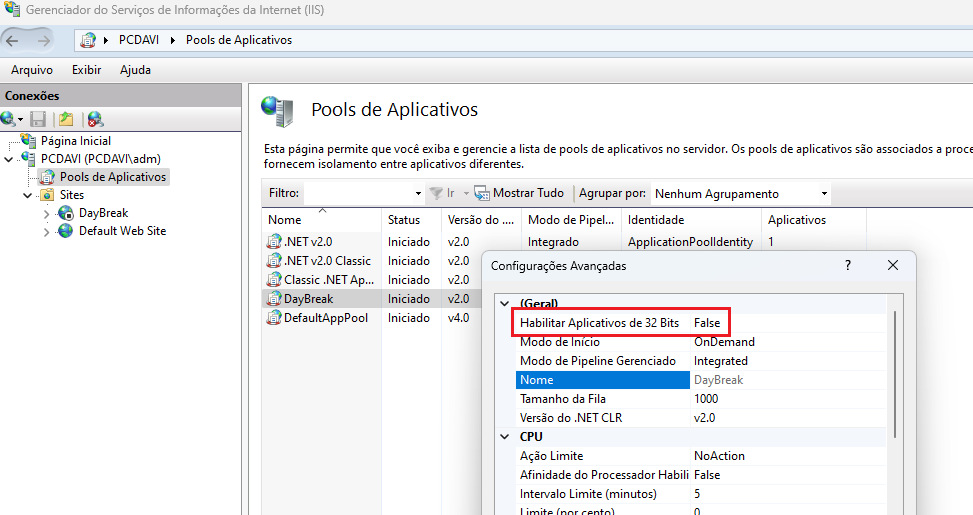
Task: Open the Arquivo menu
Action: (x=32, y=70)
